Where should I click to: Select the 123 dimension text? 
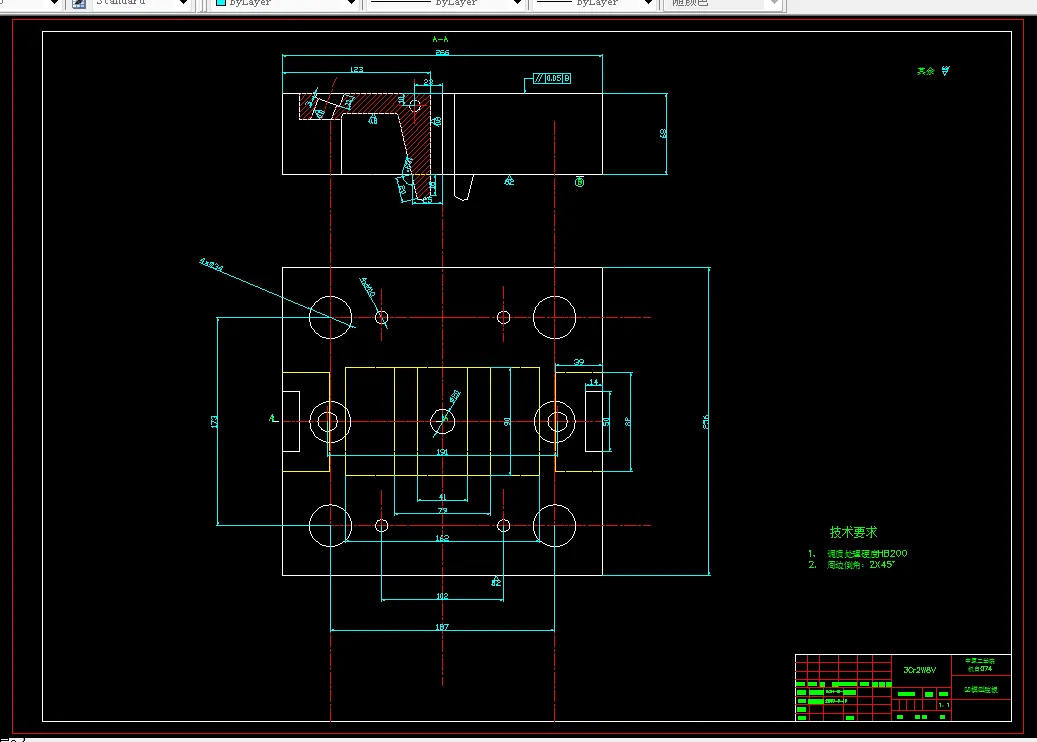356,69
